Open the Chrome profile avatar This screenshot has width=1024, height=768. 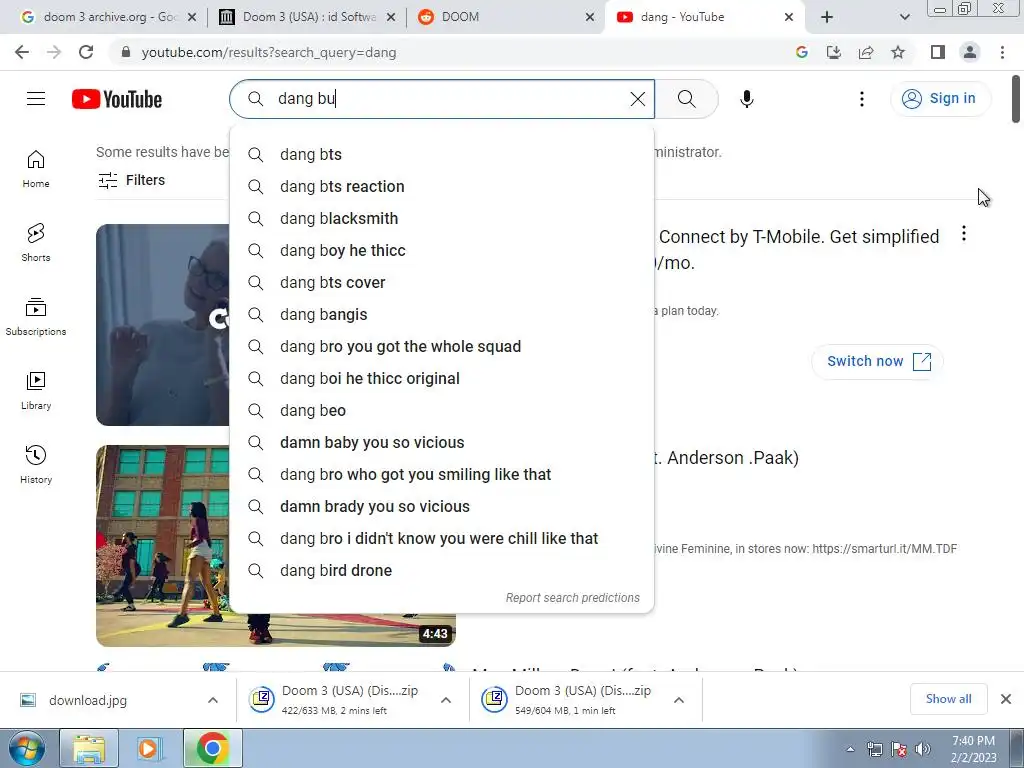point(970,52)
